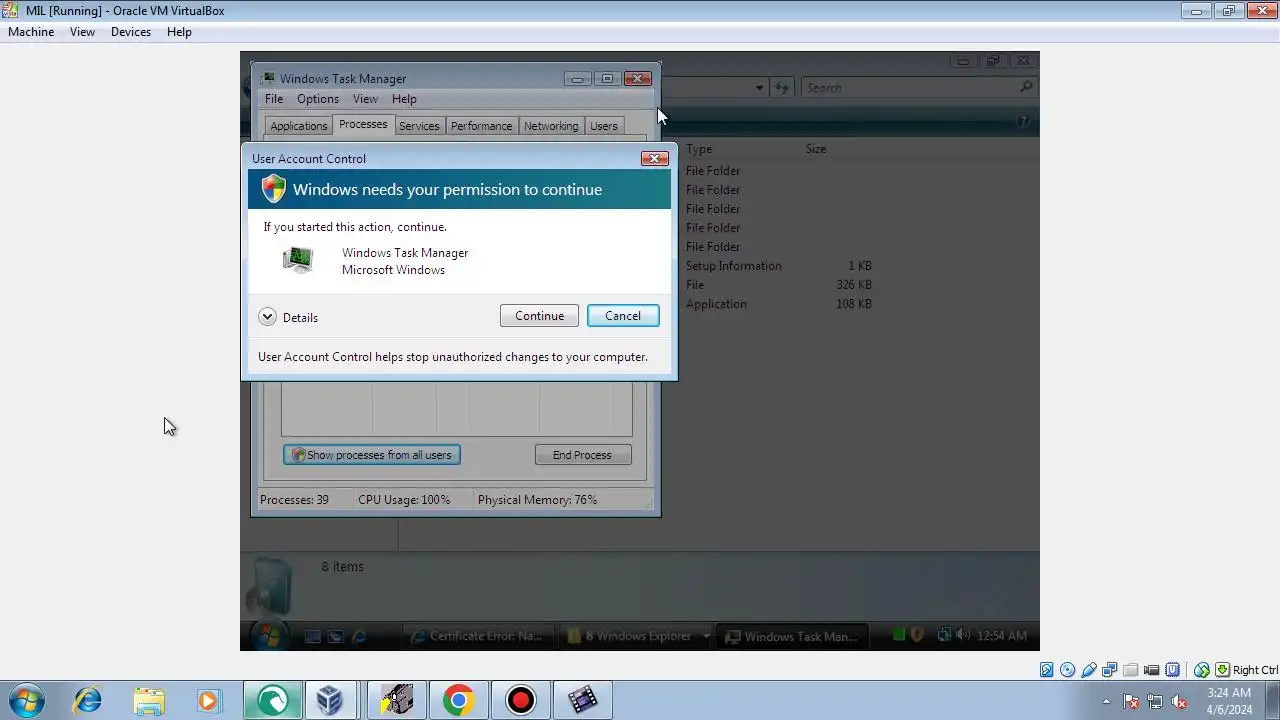Show hidden icons in host system tray
Image resolution: width=1280 pixels, height=720 pixels.
coord(1106,701)
